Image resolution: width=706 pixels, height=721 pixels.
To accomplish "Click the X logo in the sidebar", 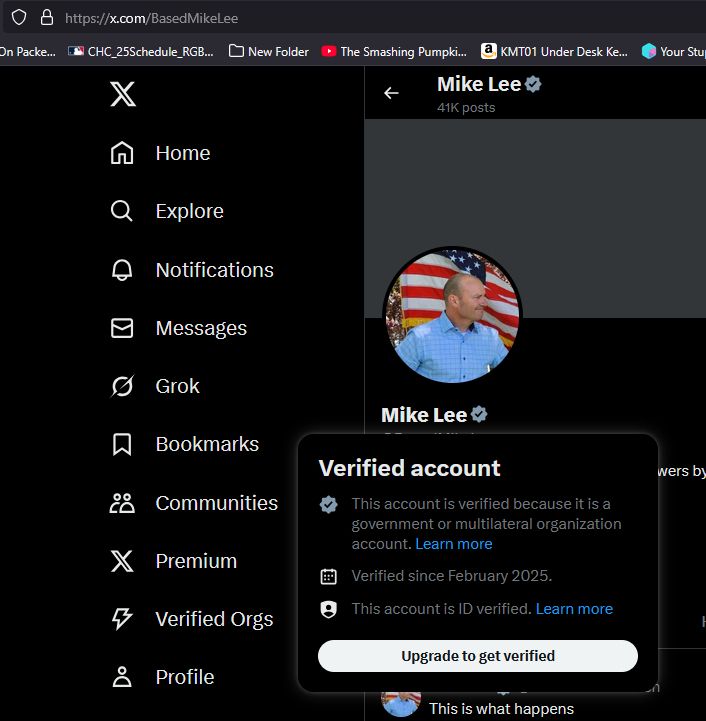I will pos(123,94).
